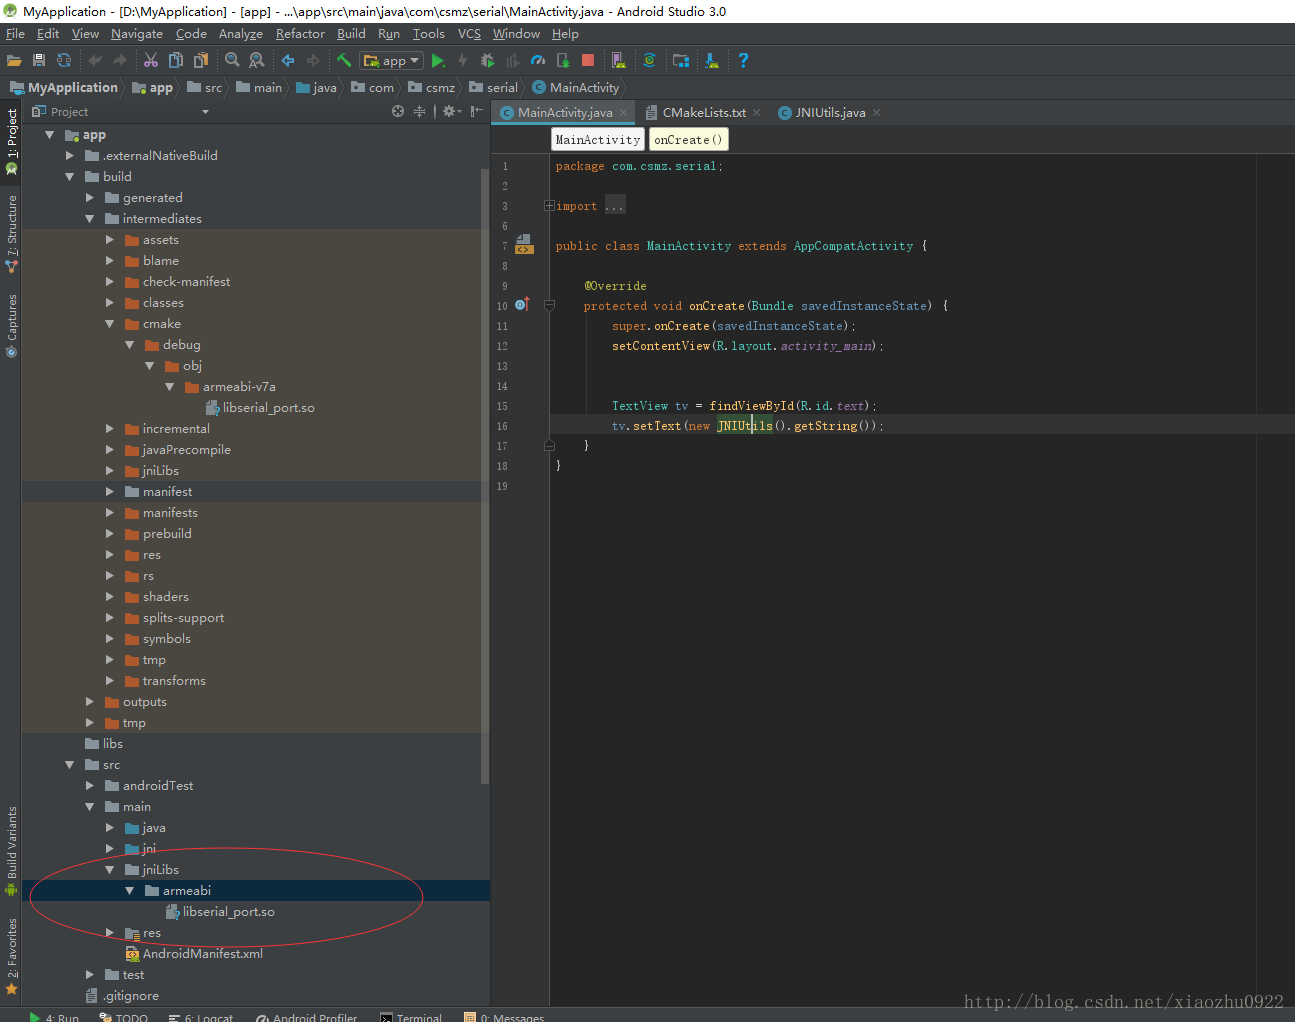Switch to JNIUtils.java editor tab
The image size is (1295, 1022).
click(830, 113)
